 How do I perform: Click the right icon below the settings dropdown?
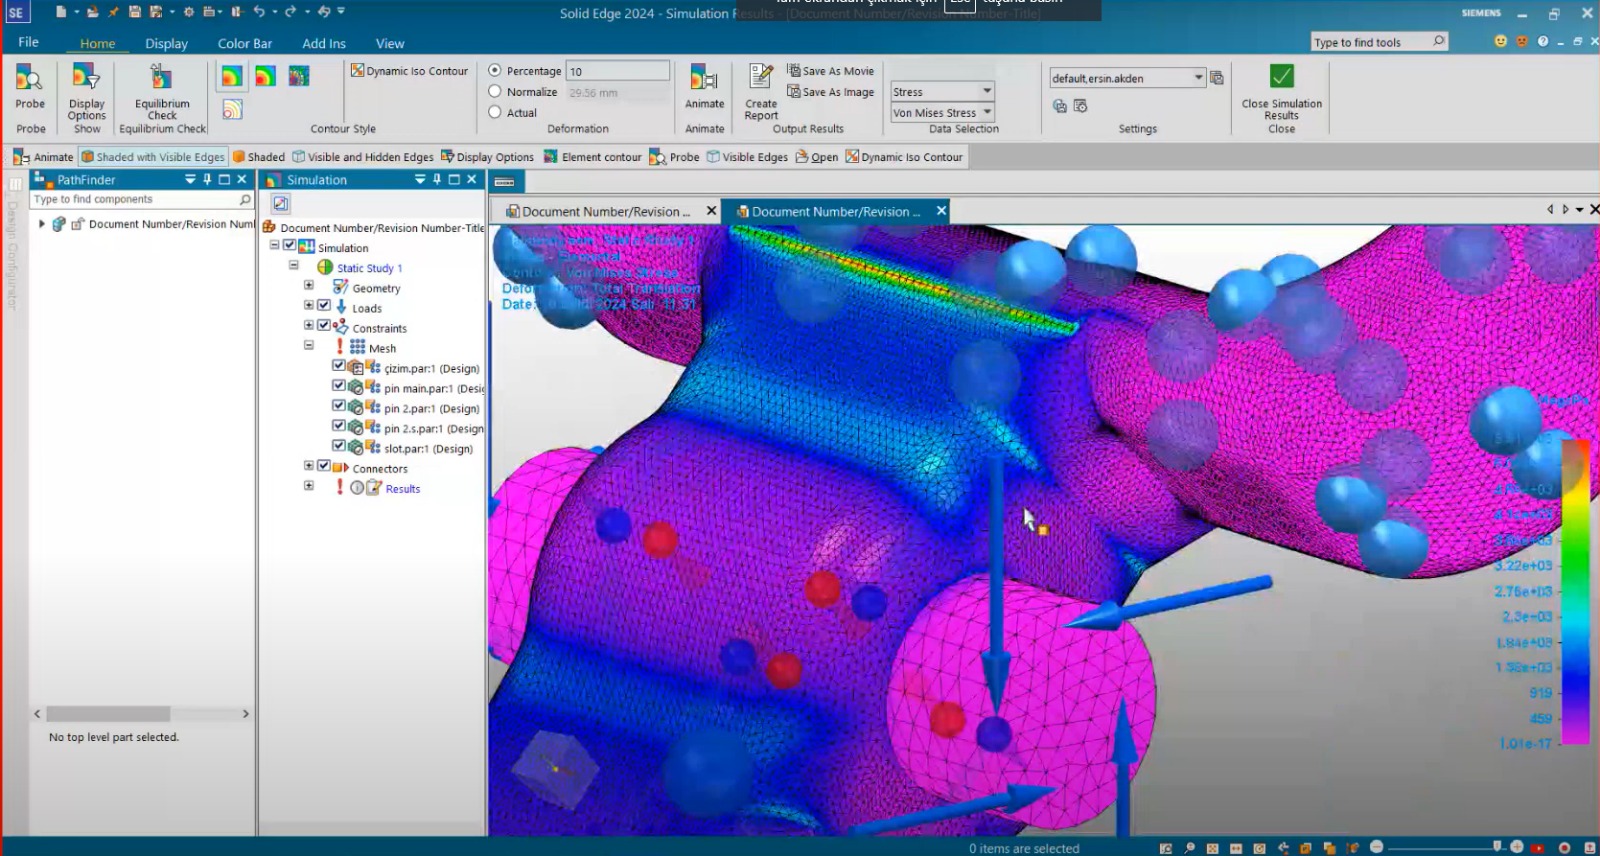point(1080,106)
